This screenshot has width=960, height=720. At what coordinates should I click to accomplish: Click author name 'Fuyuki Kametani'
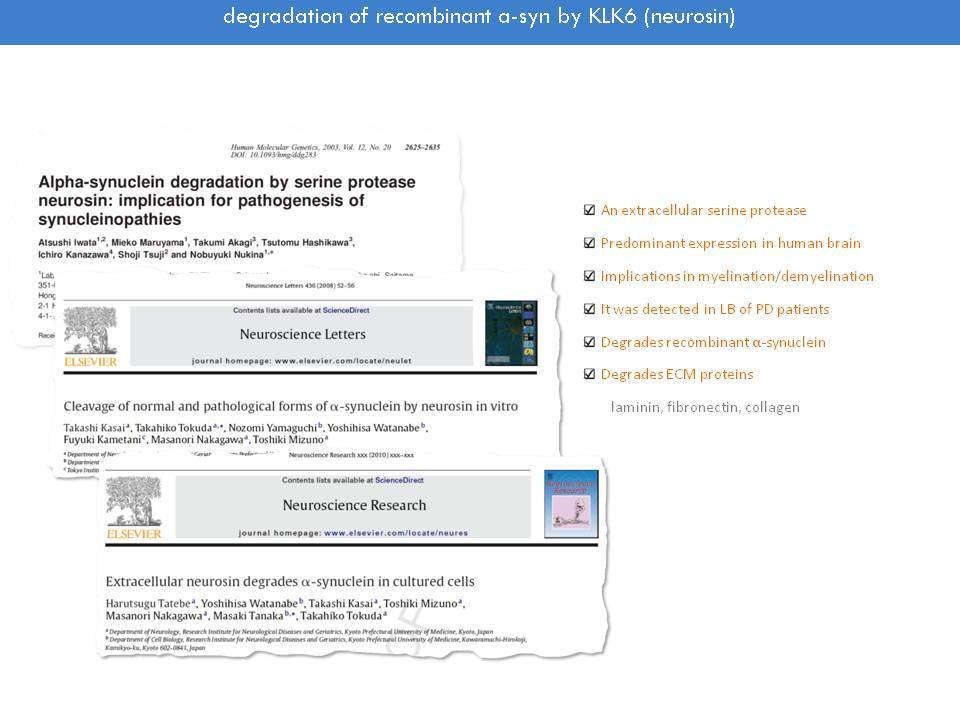pyautogui.click(x=102, y=440)
